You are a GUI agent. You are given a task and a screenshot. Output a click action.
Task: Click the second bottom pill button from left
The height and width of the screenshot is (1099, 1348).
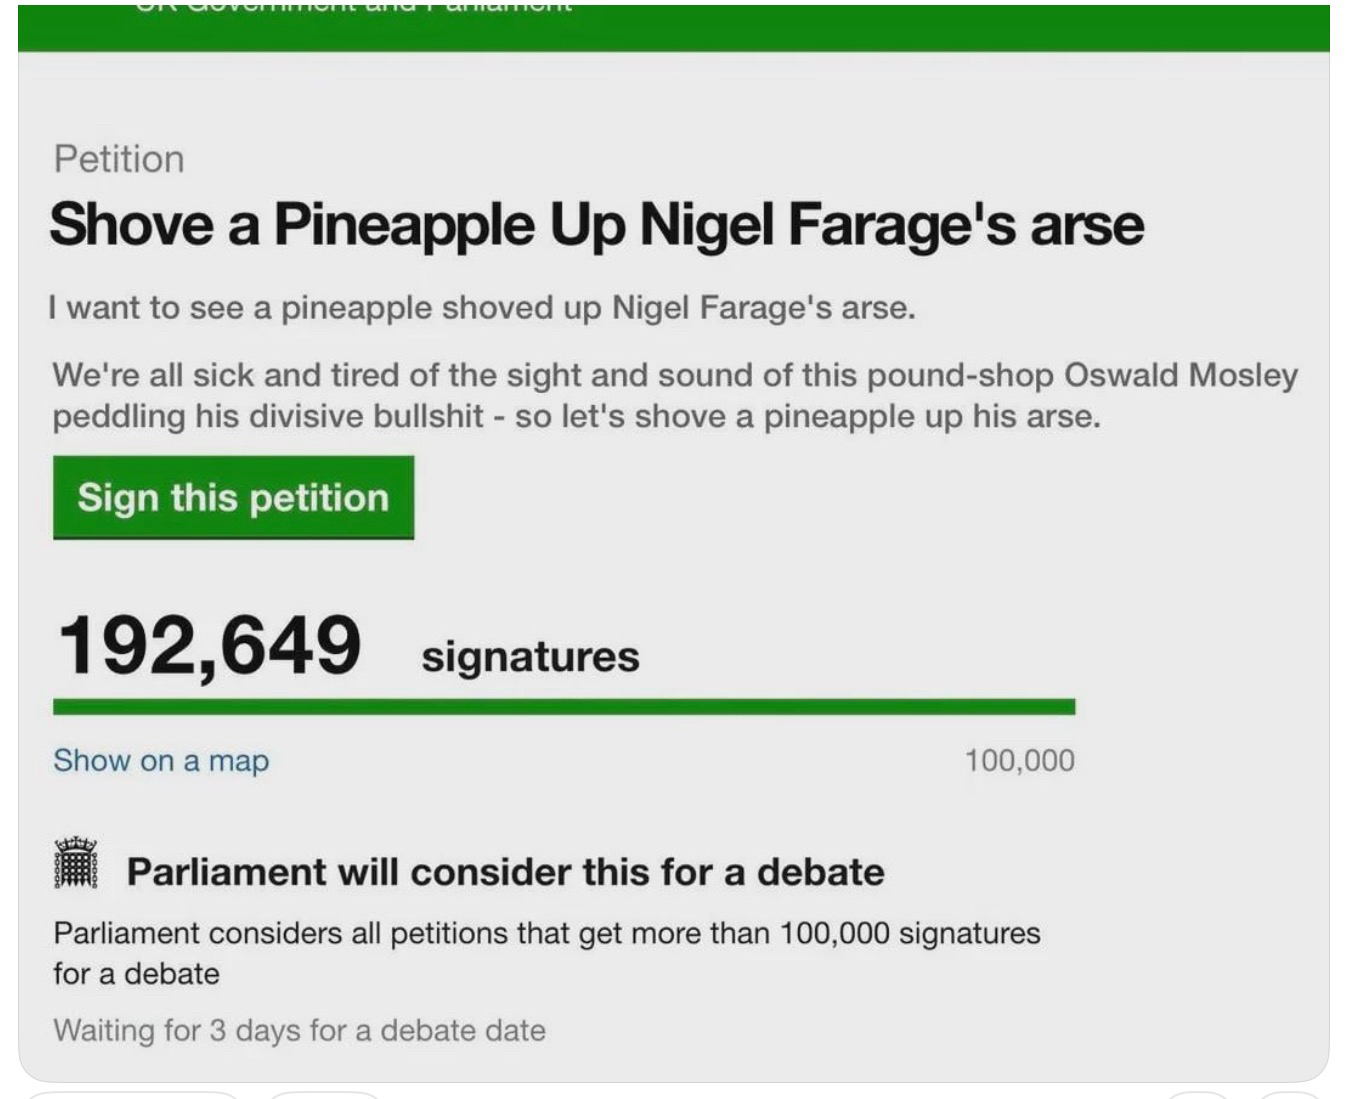325,1095
